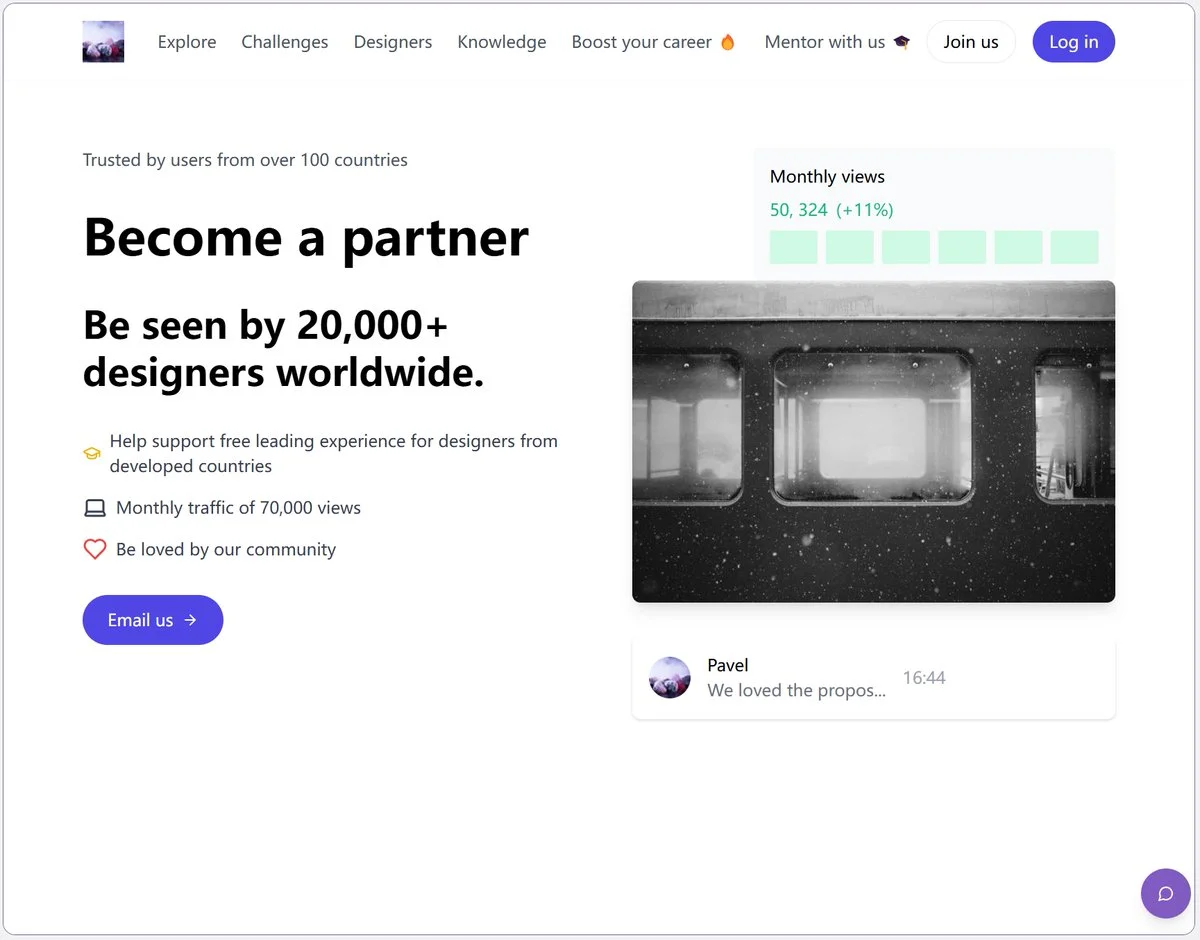Navigate to Knowledge
The height and width of the screenshot is (940, 1200).
tap(502, 42)
